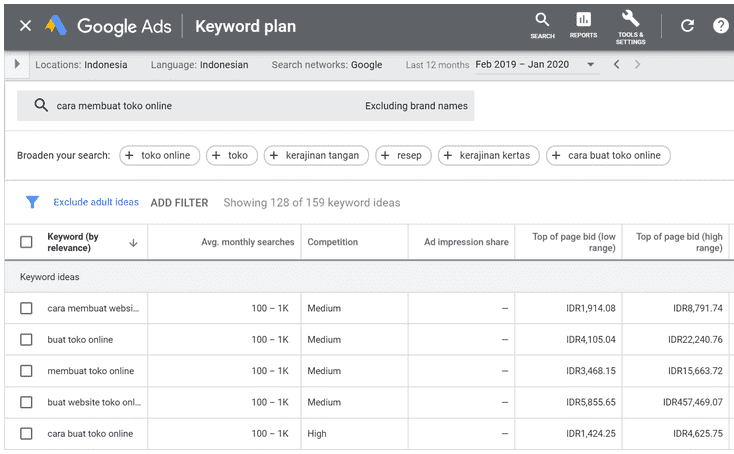
Task: Open the Help question mark icon
Action: 720,25
